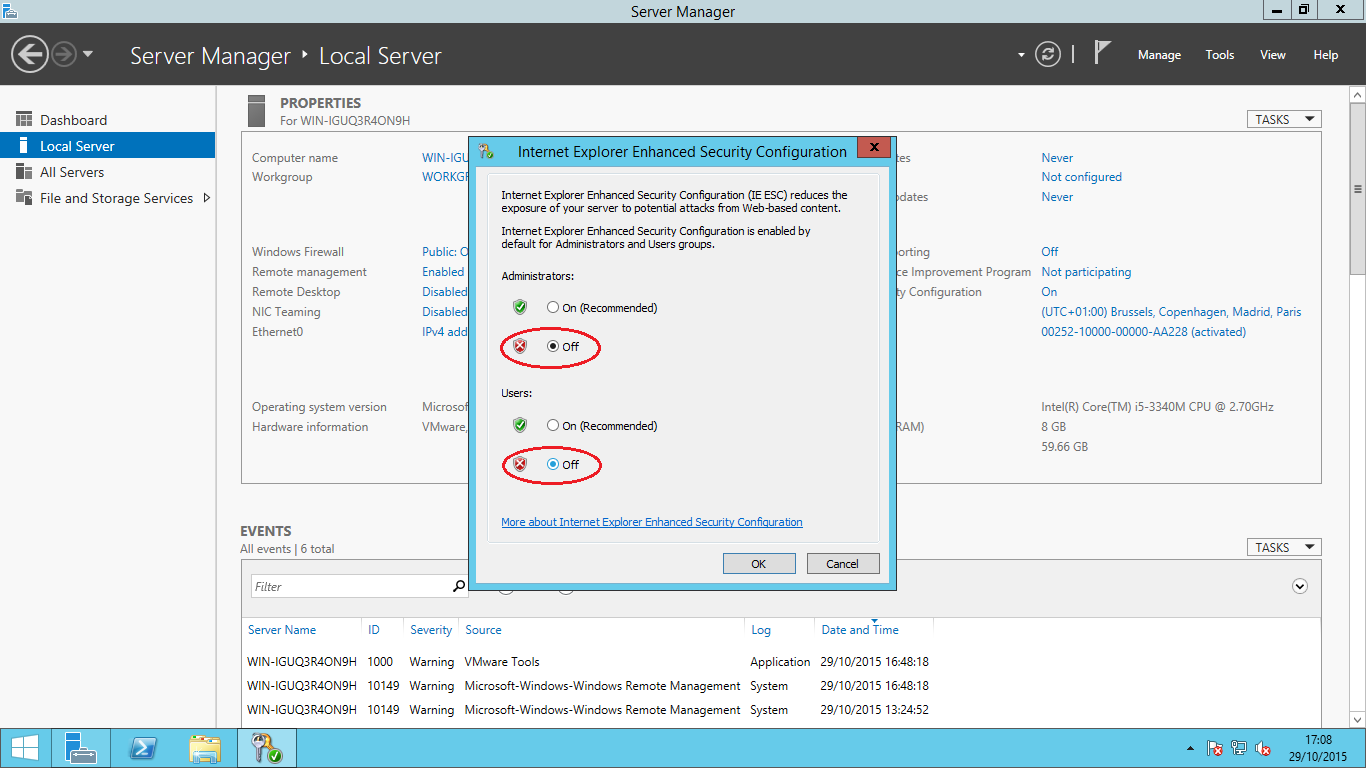Screen dimensions: 1366x768
Task: Open More about IE Enhanced Security link
Action: click(652, 522)
